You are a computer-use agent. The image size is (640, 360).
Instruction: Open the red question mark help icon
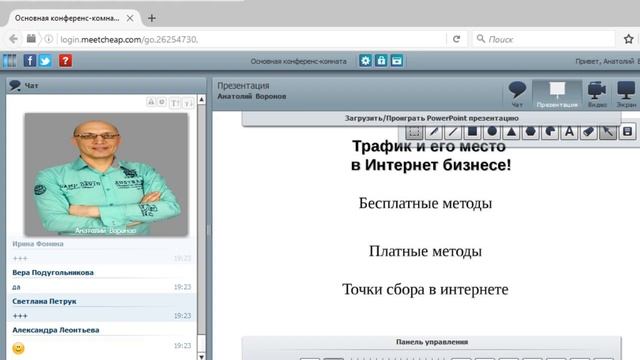click(x=65, y=61)
